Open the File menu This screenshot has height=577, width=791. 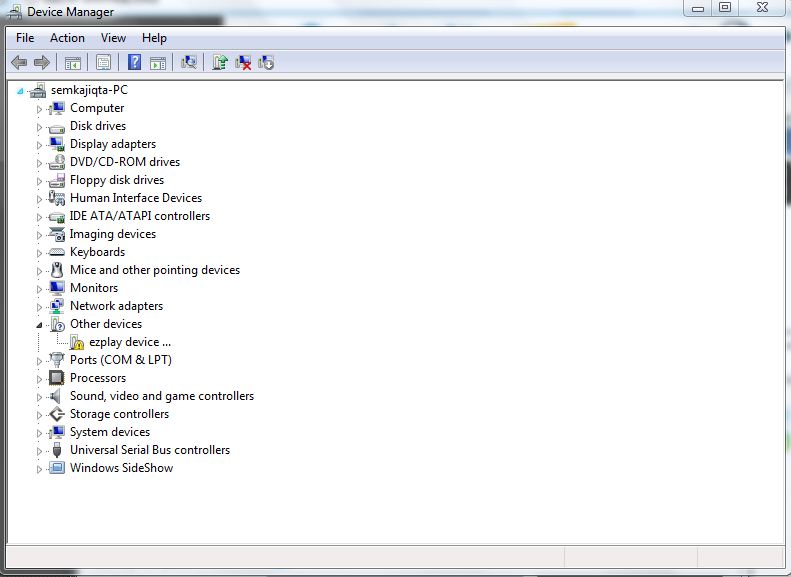25,38
